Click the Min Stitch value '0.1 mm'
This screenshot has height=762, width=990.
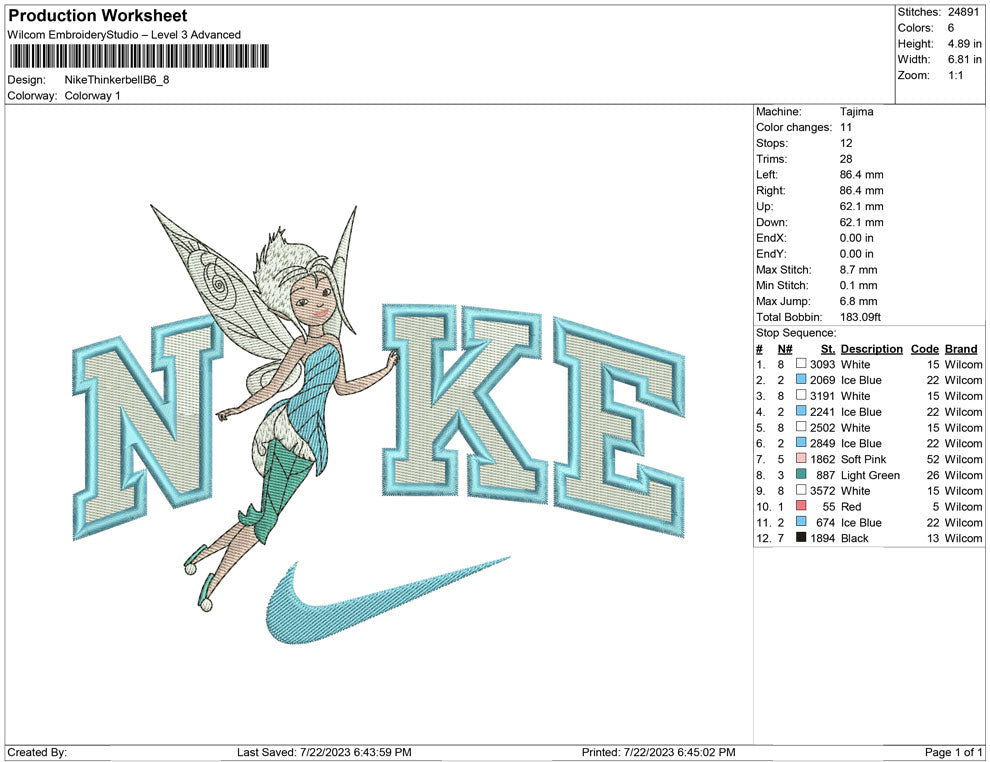click(x=859, y=285)
